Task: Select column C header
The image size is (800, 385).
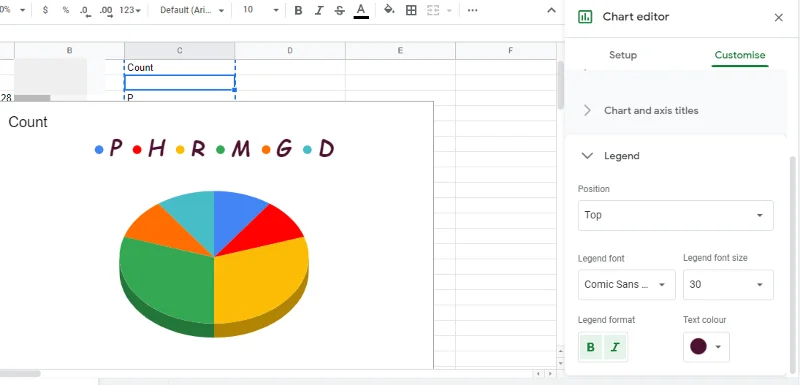Action: pyautogui.click(x=180, y=50)
